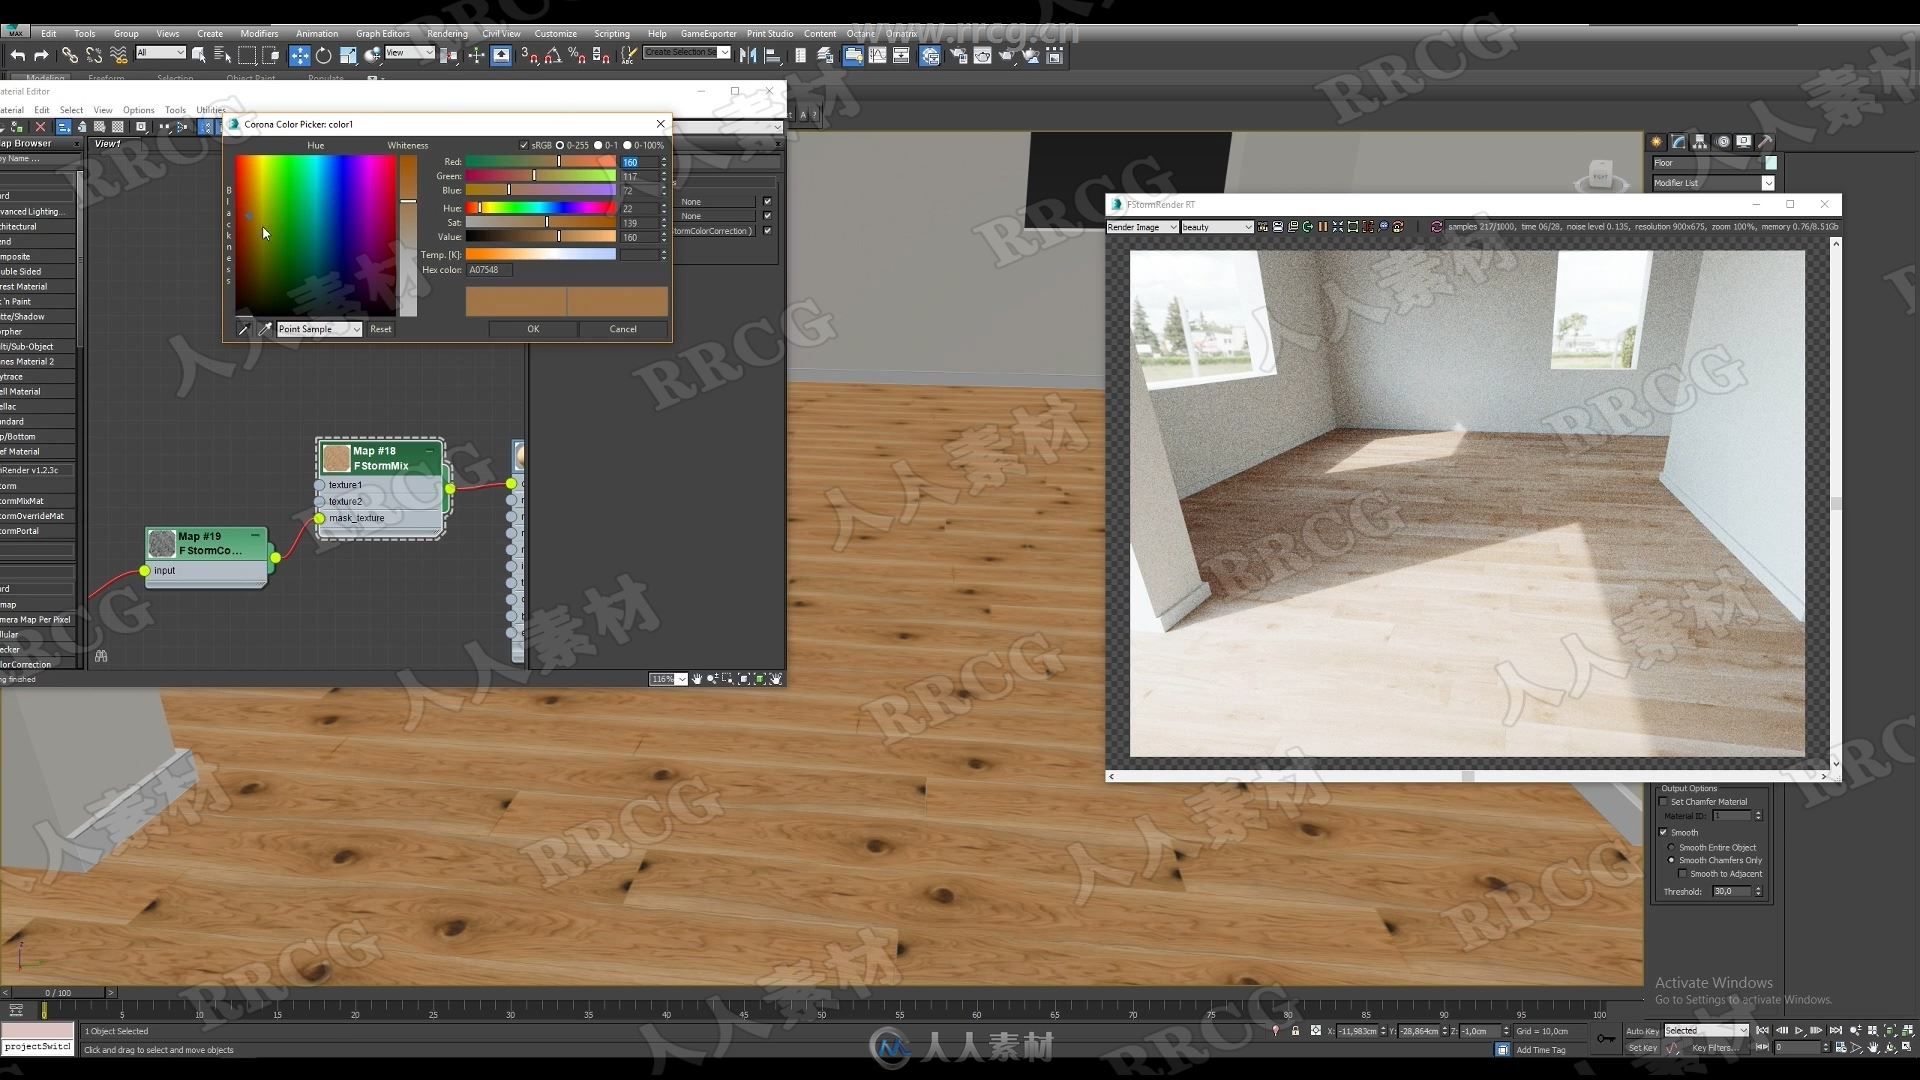The height and width of the screenshot is (1080, 1920).
Task: Click the Hue rainbow slider
Action: pos(540,208)
